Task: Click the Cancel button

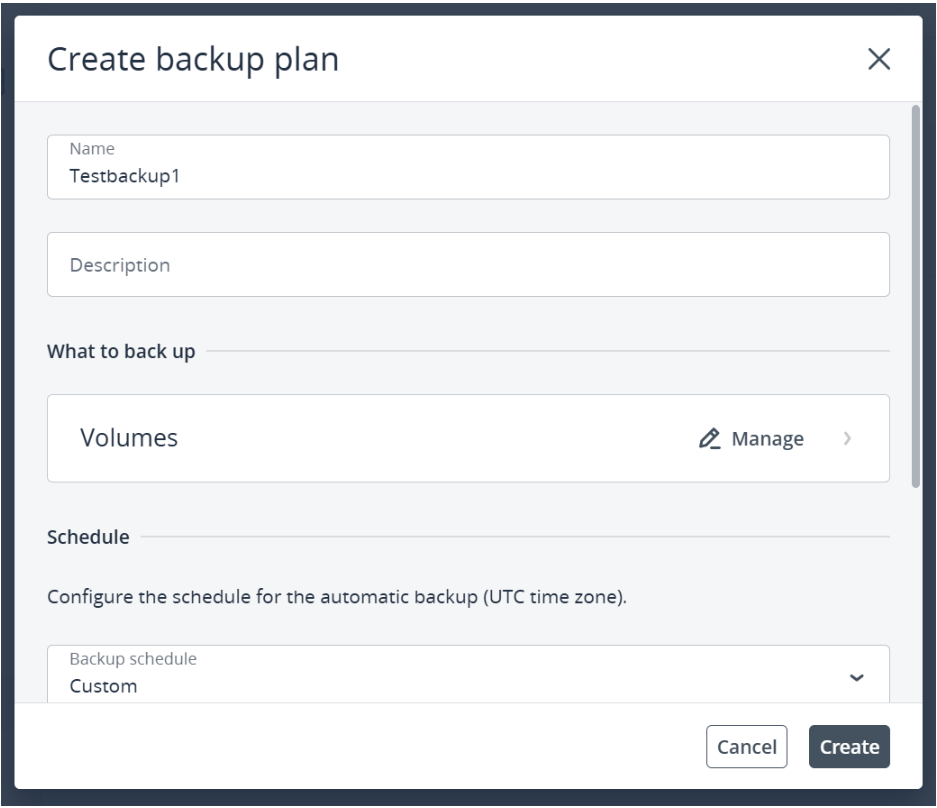Action: click(746, 746)
